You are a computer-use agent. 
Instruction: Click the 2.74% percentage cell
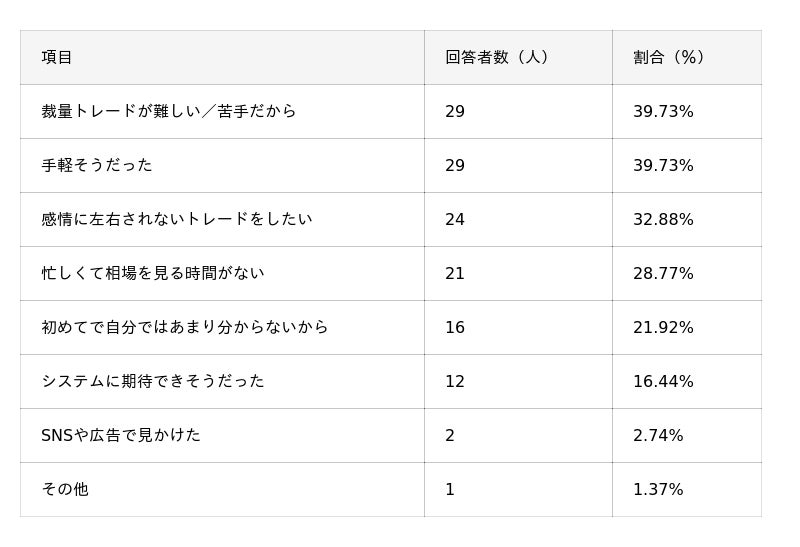(658, 435)
